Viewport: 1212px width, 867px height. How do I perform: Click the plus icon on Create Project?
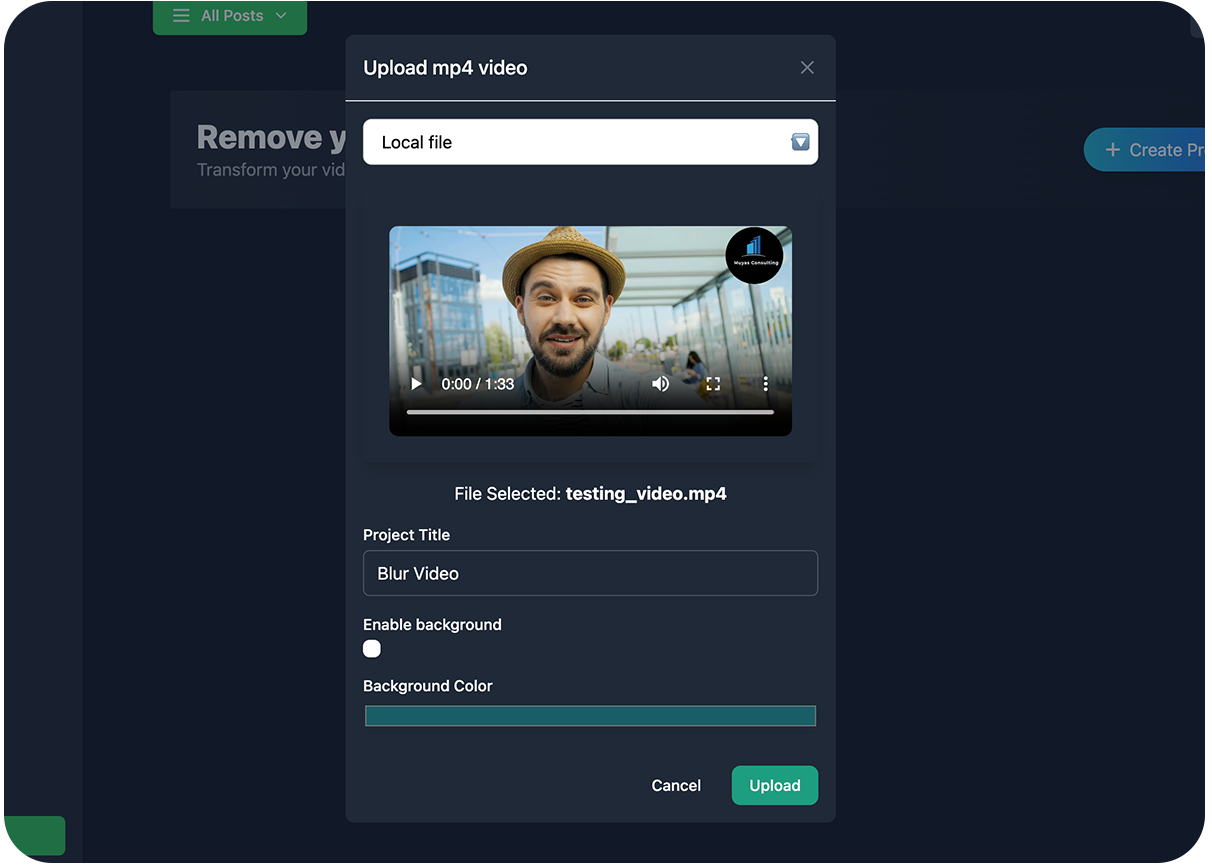click(x=1112, y=150)
